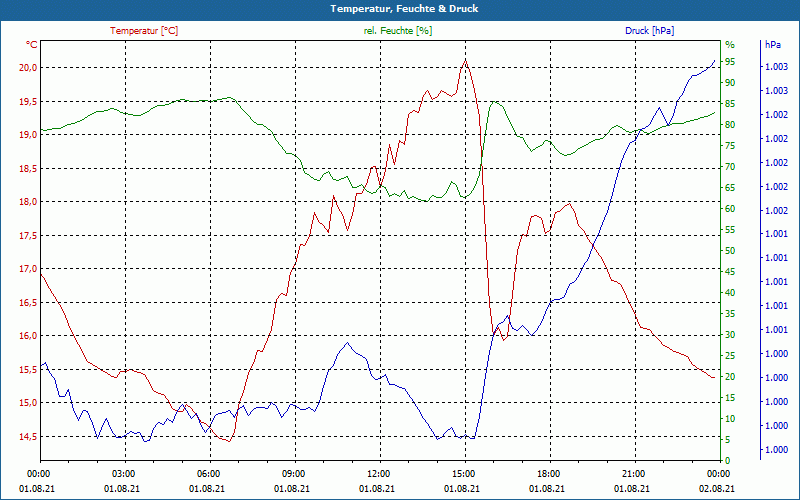Click the green humidity curve's peak after 15:00
800x500 pixels.
pos(493,102)
